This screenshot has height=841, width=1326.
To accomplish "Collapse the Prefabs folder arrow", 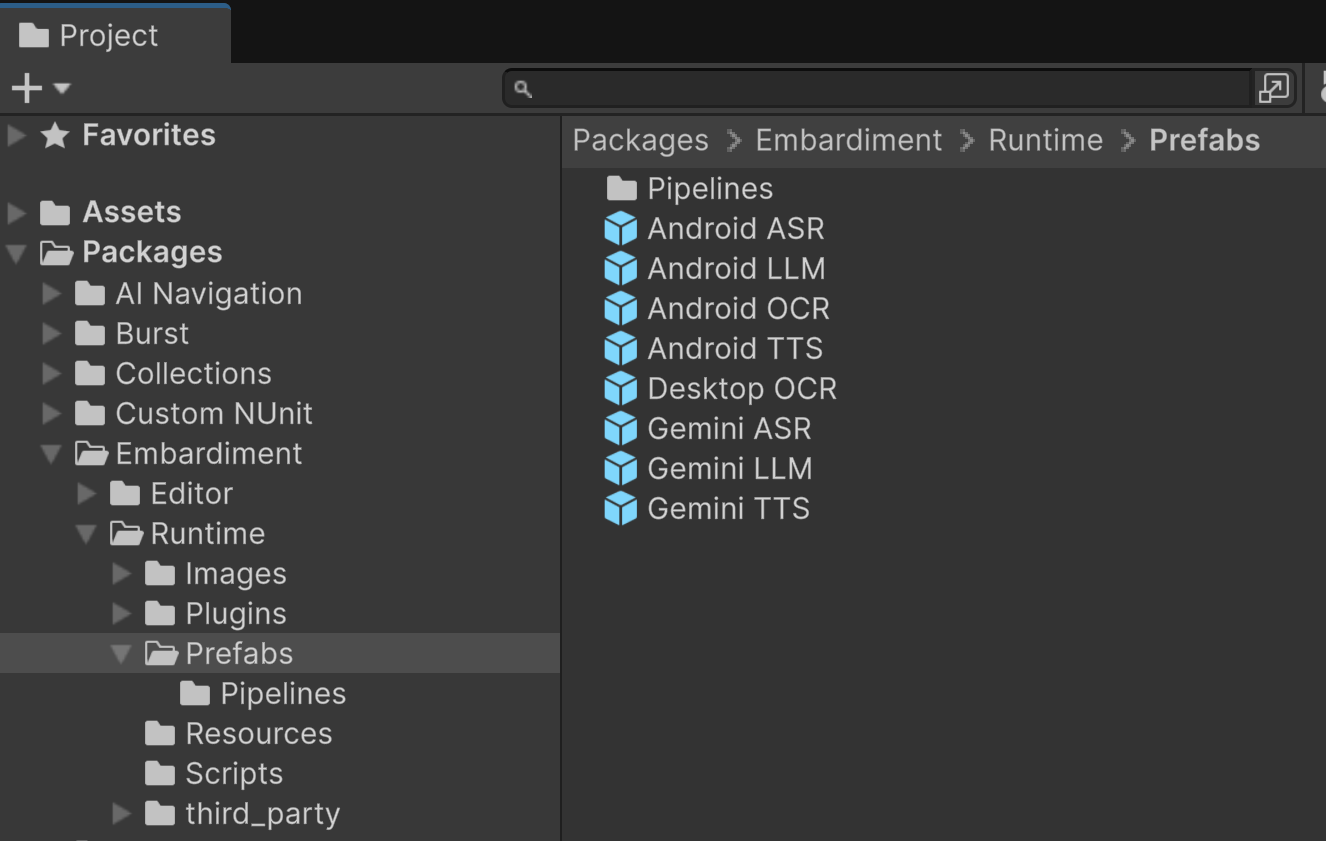I will (x=121, y=655).
